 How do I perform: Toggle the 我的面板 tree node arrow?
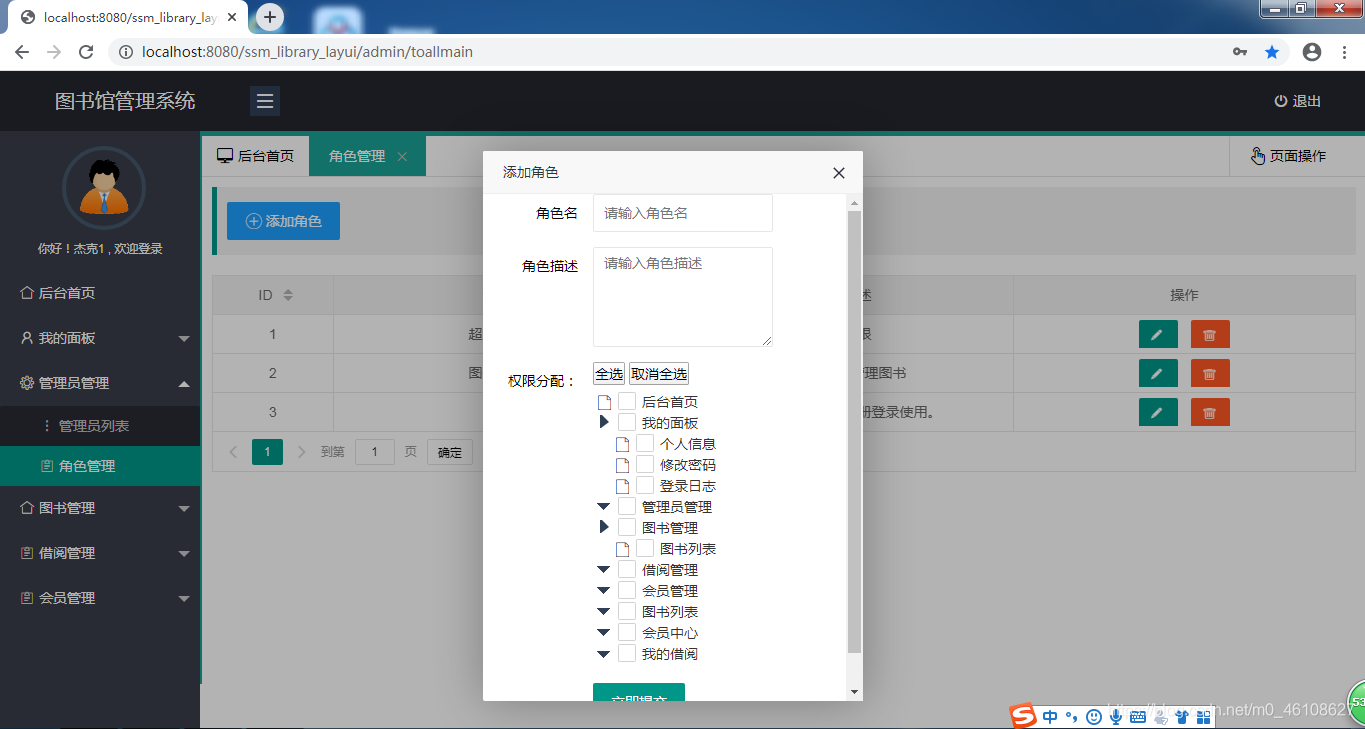(x=604, y=422)
